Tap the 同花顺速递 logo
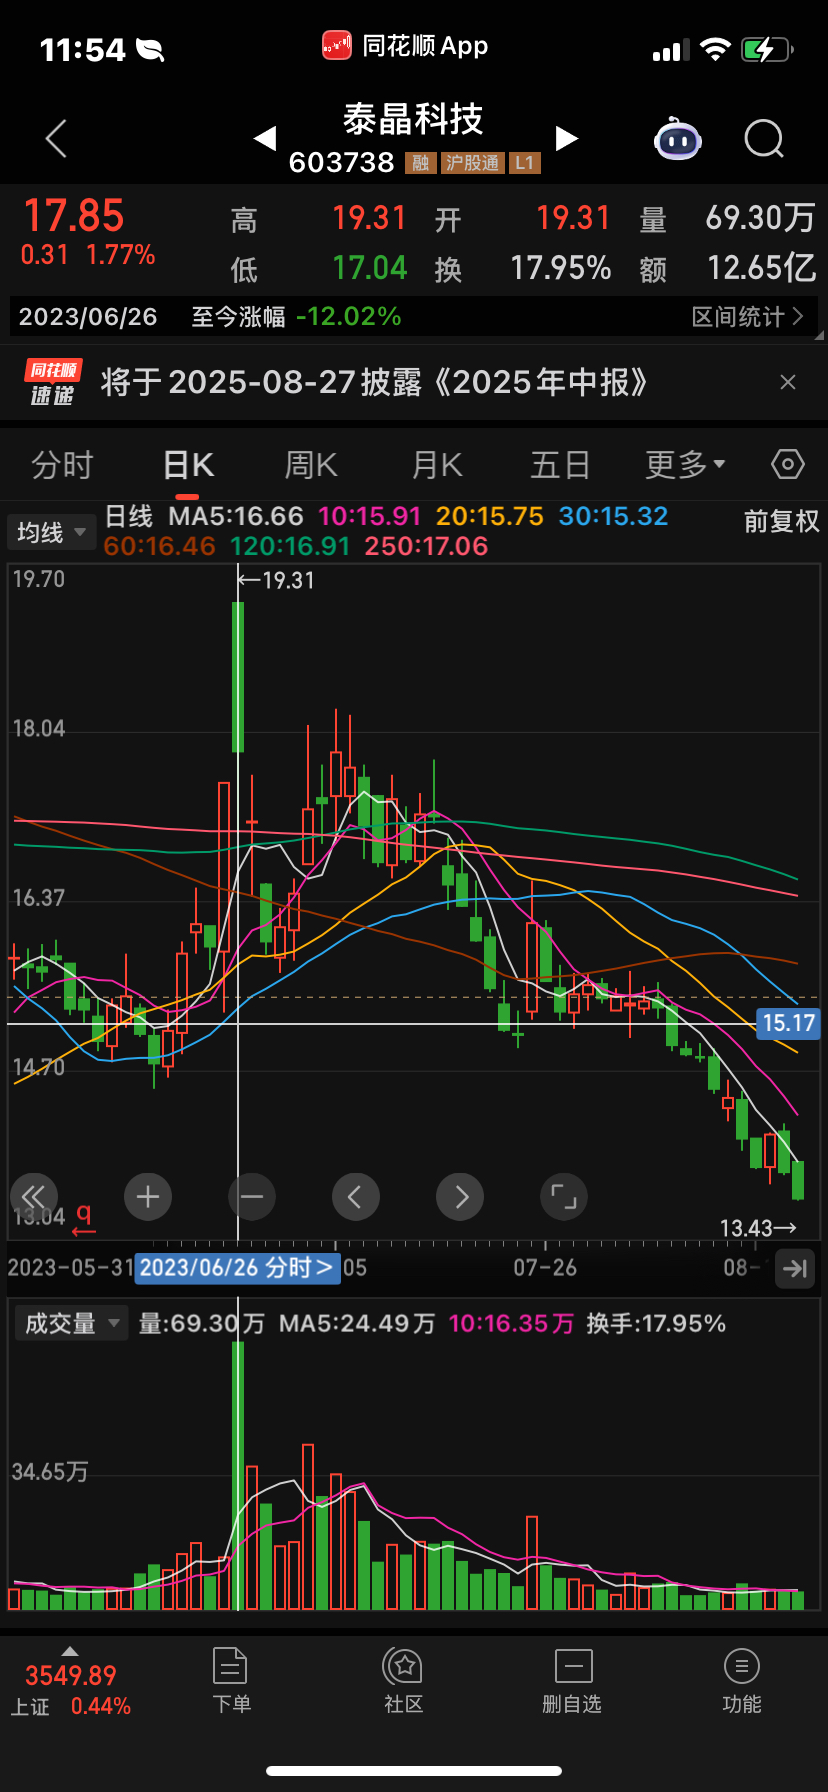Viewport: 828px width, 1792px height. (53, 382)
